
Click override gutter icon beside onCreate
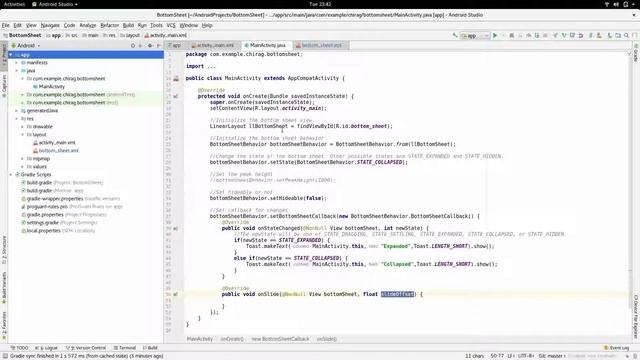coord(176,96)
